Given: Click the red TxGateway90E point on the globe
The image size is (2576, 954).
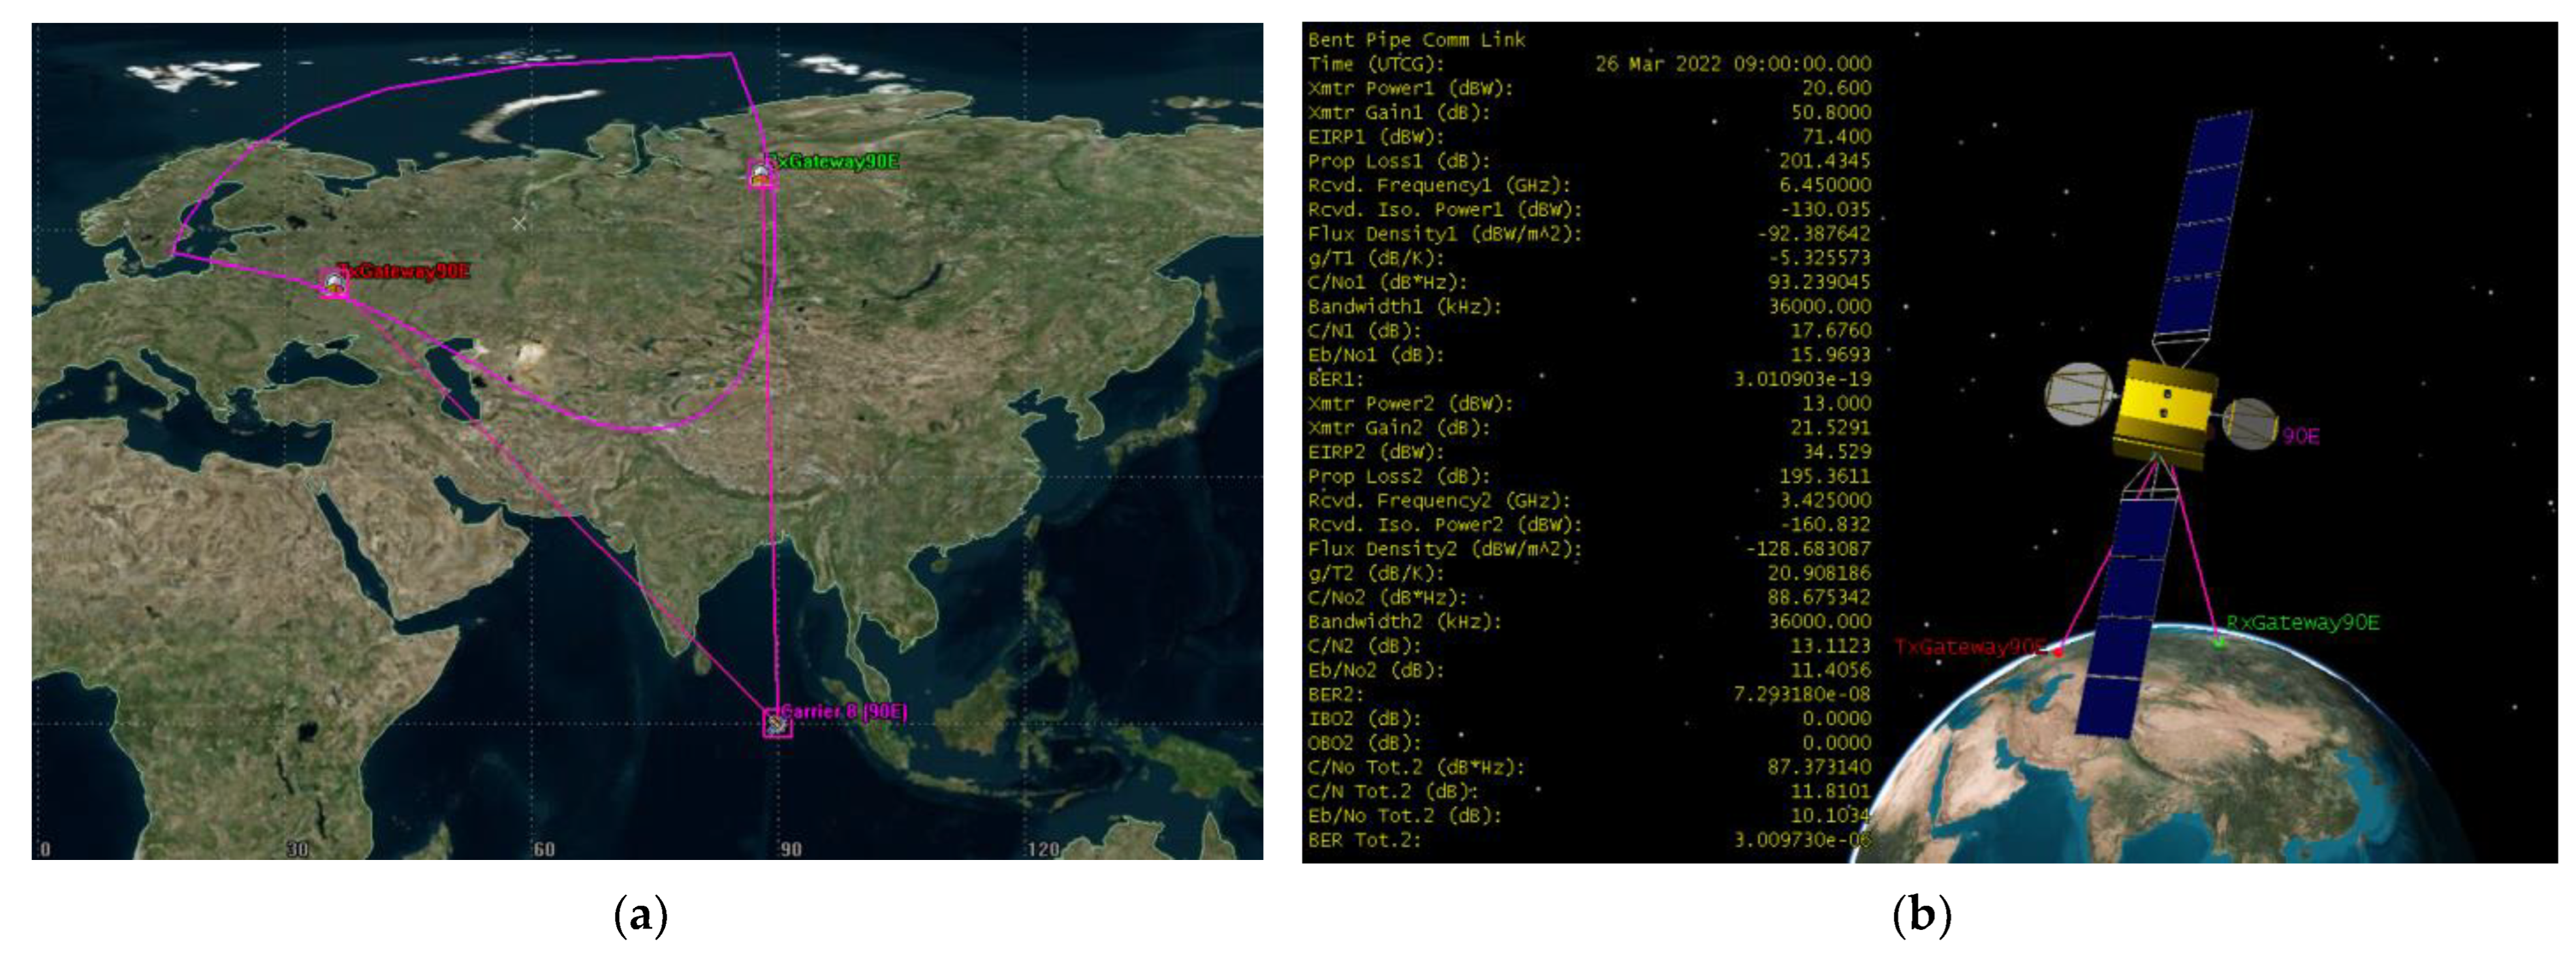Looking at the screenshot, I should pyautogui.click(x=2058, y=652).
